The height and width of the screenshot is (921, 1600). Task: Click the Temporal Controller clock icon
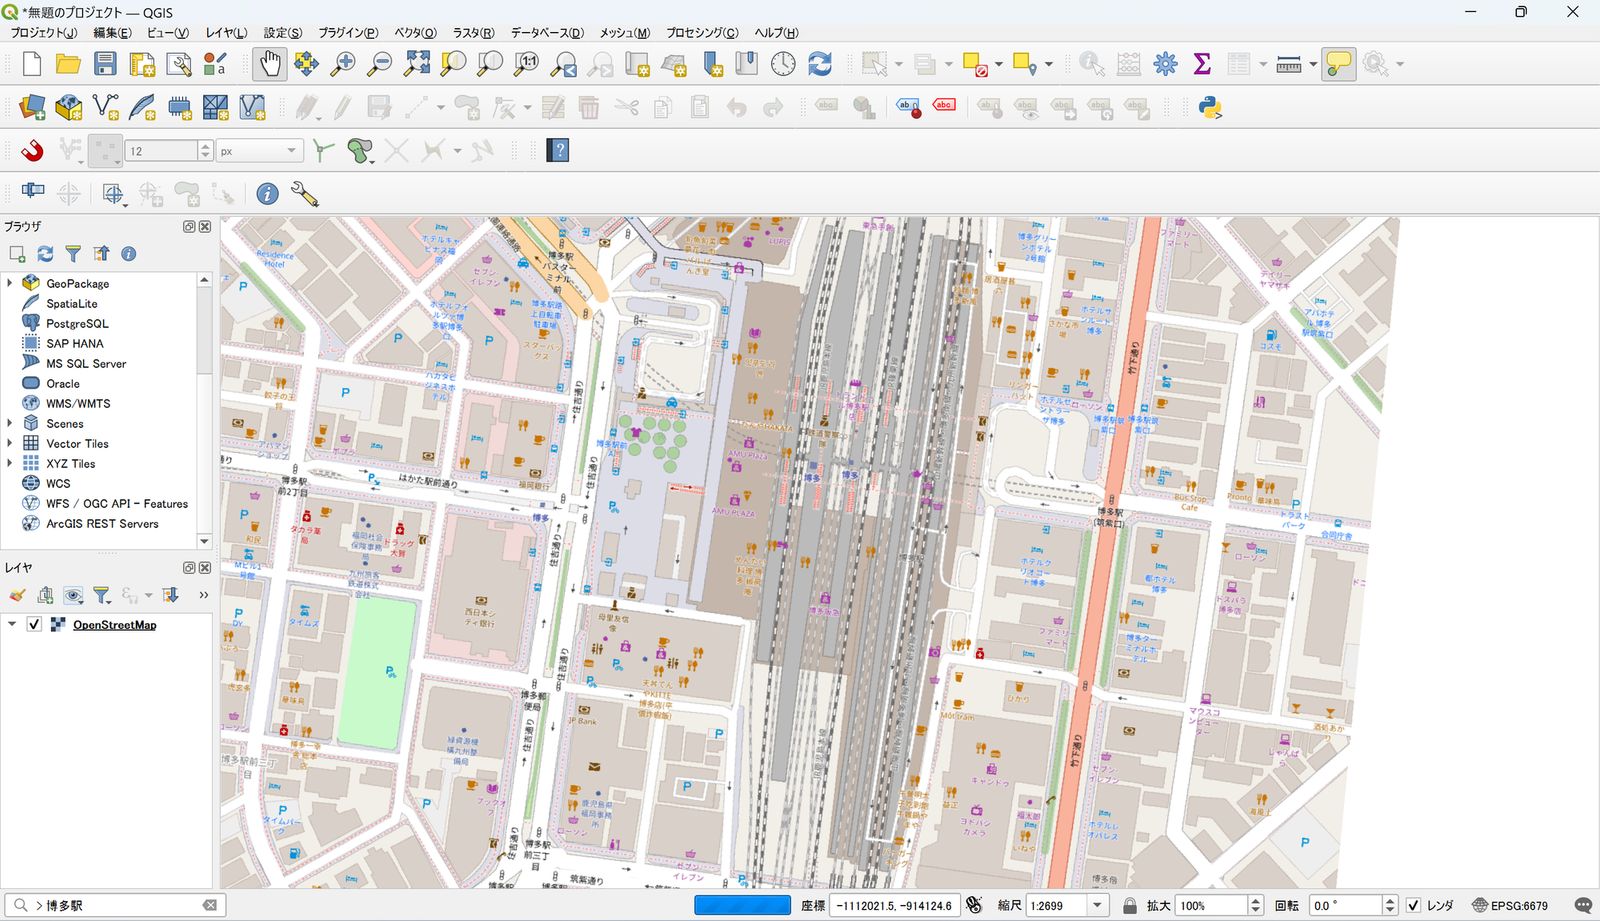click(783, 64)
